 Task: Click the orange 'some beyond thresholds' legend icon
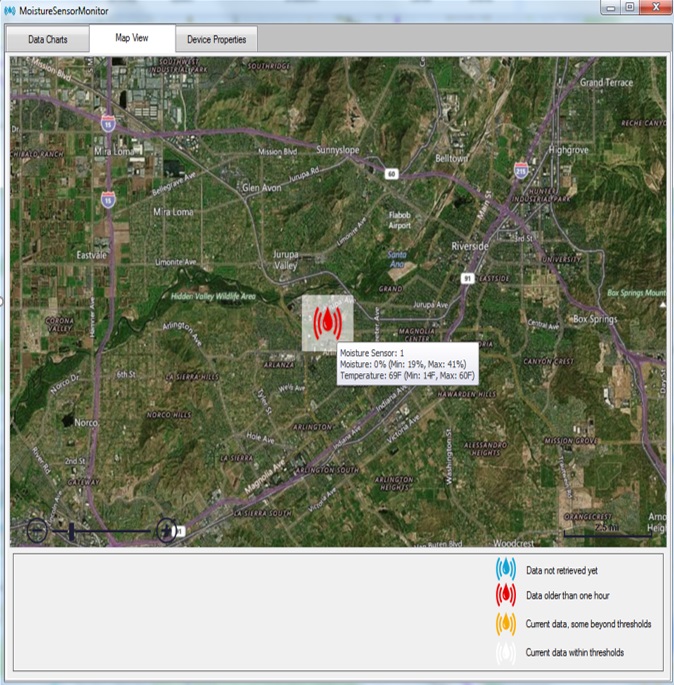(506, 624)
